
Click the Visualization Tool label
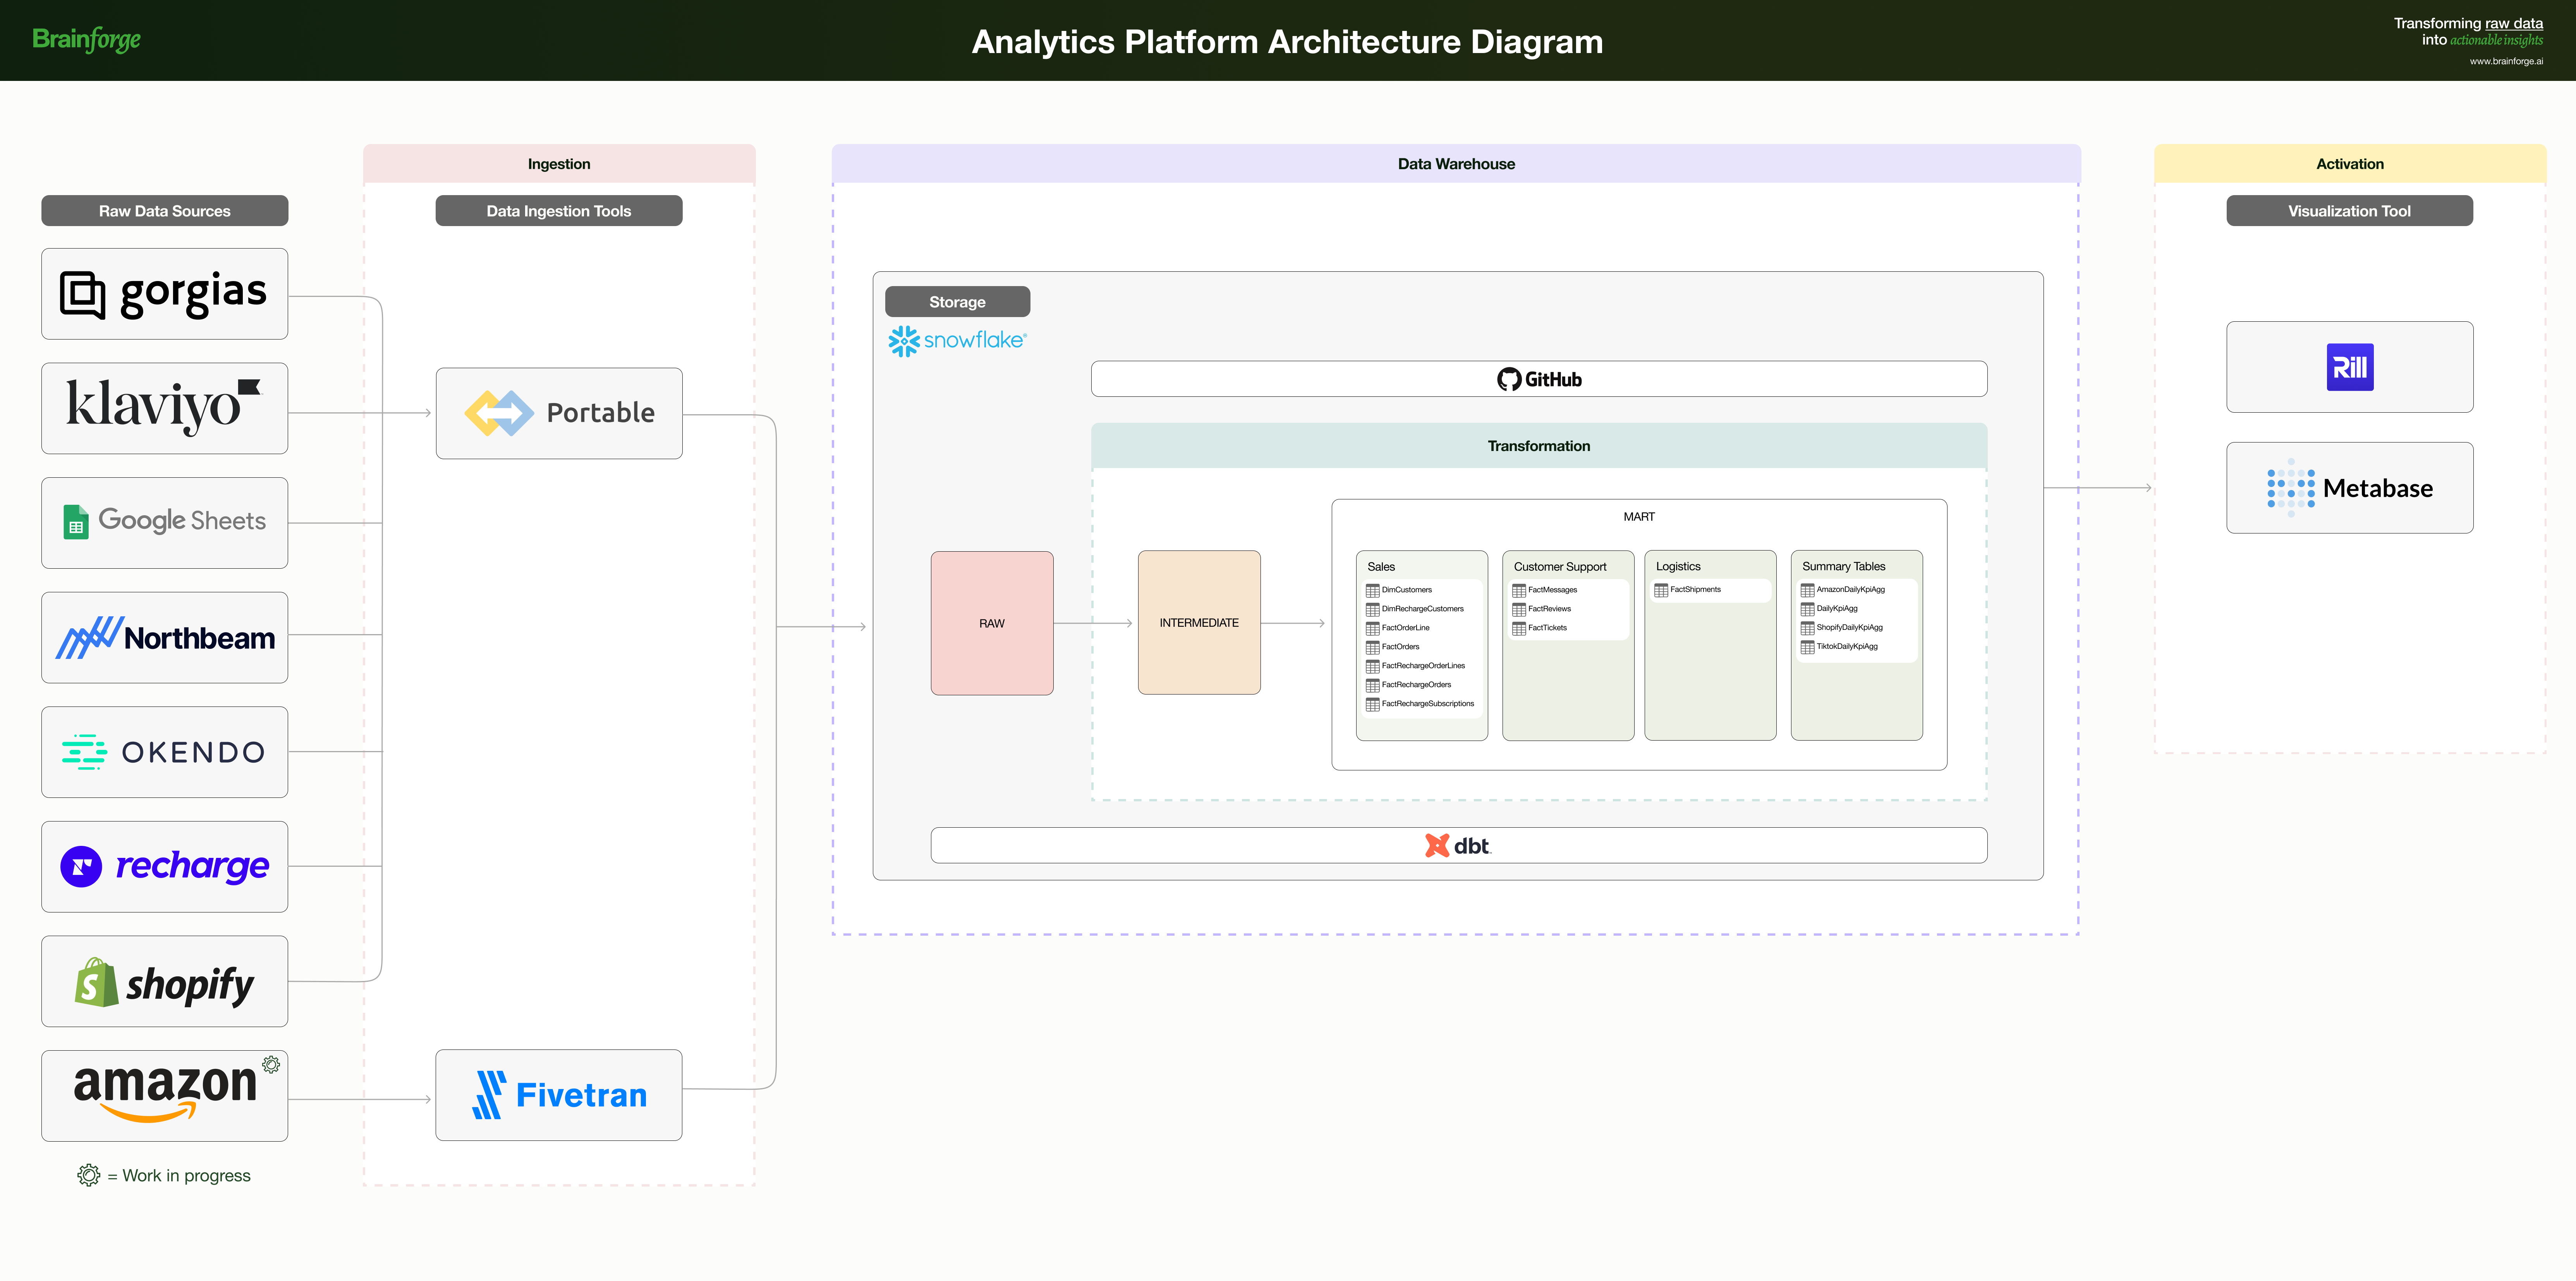2350,211
